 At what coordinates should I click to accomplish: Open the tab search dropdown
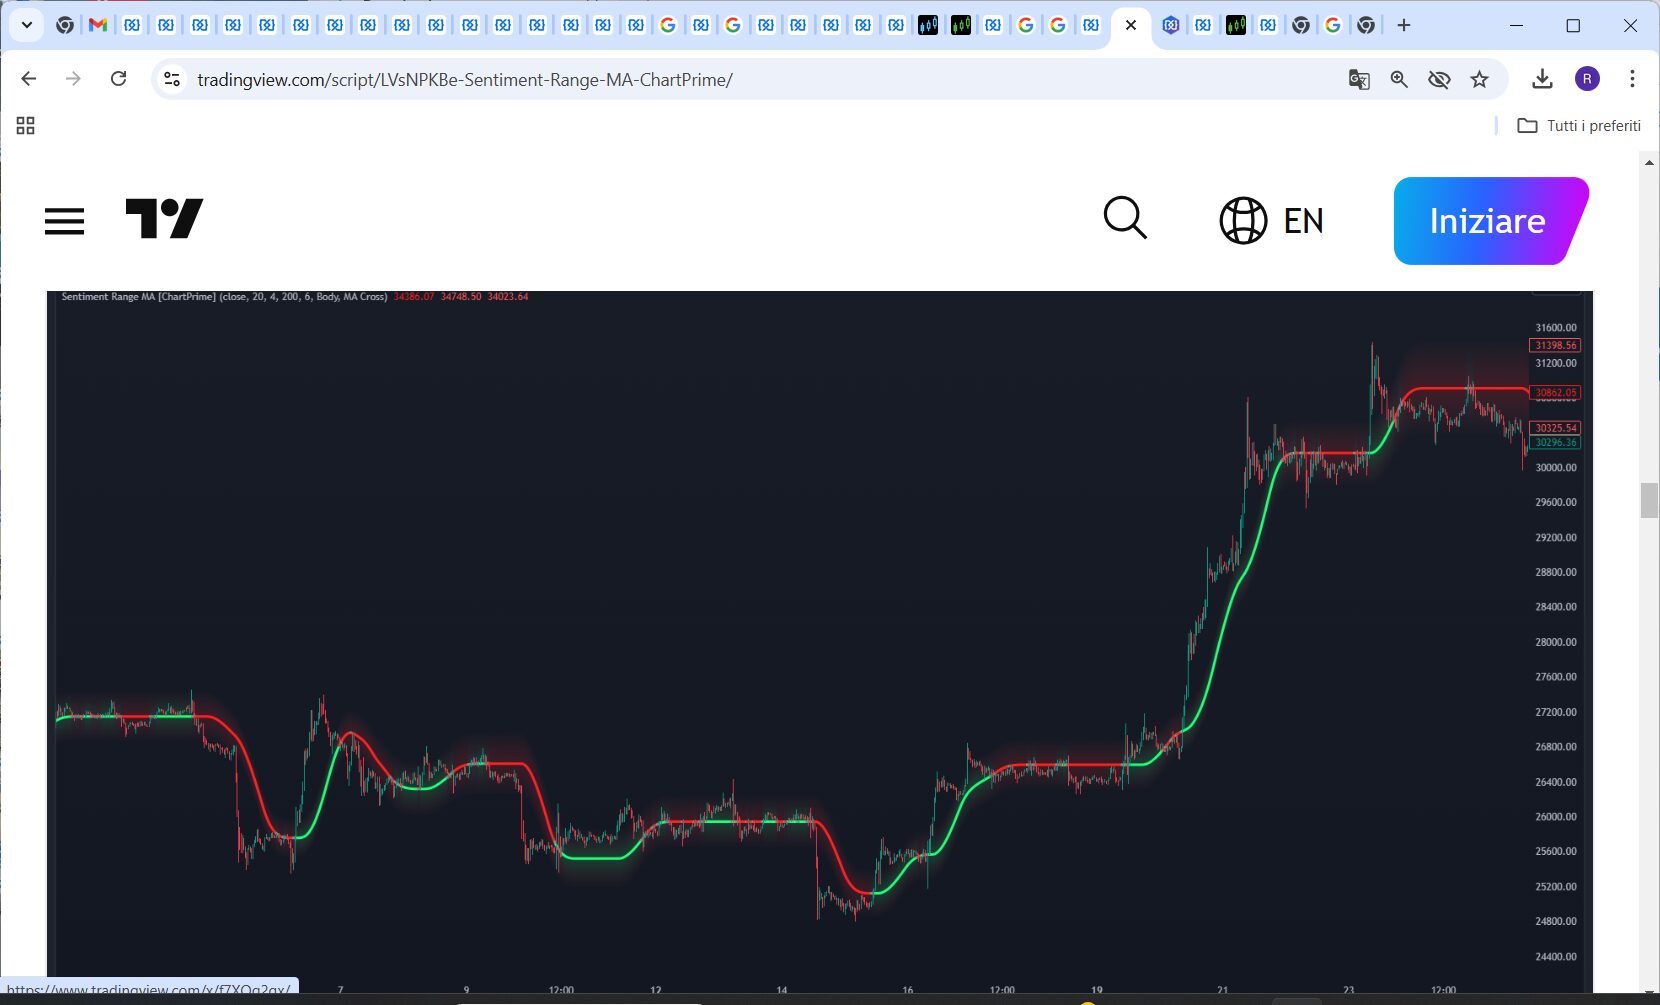point(27,25)
